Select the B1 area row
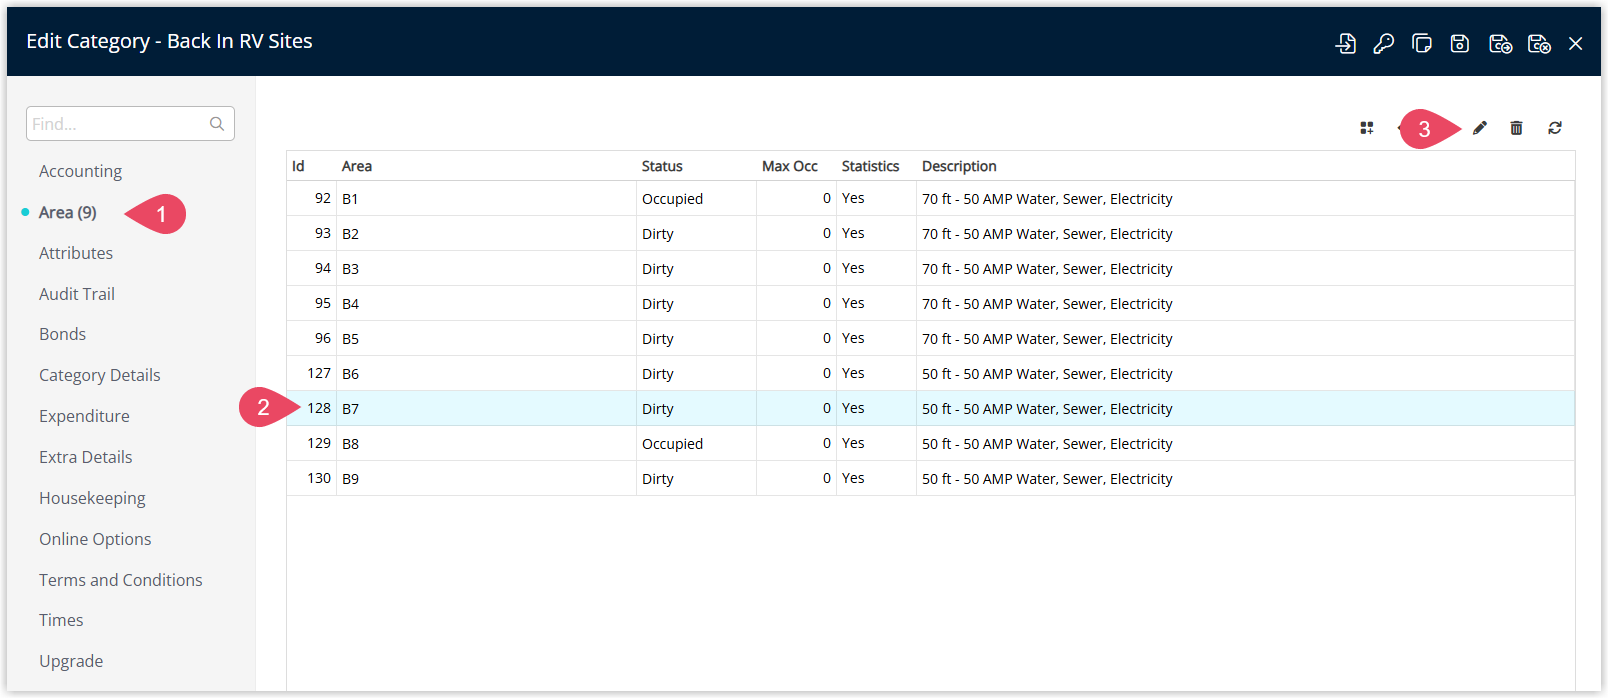 pyautogui.click(x=930, y=199)
